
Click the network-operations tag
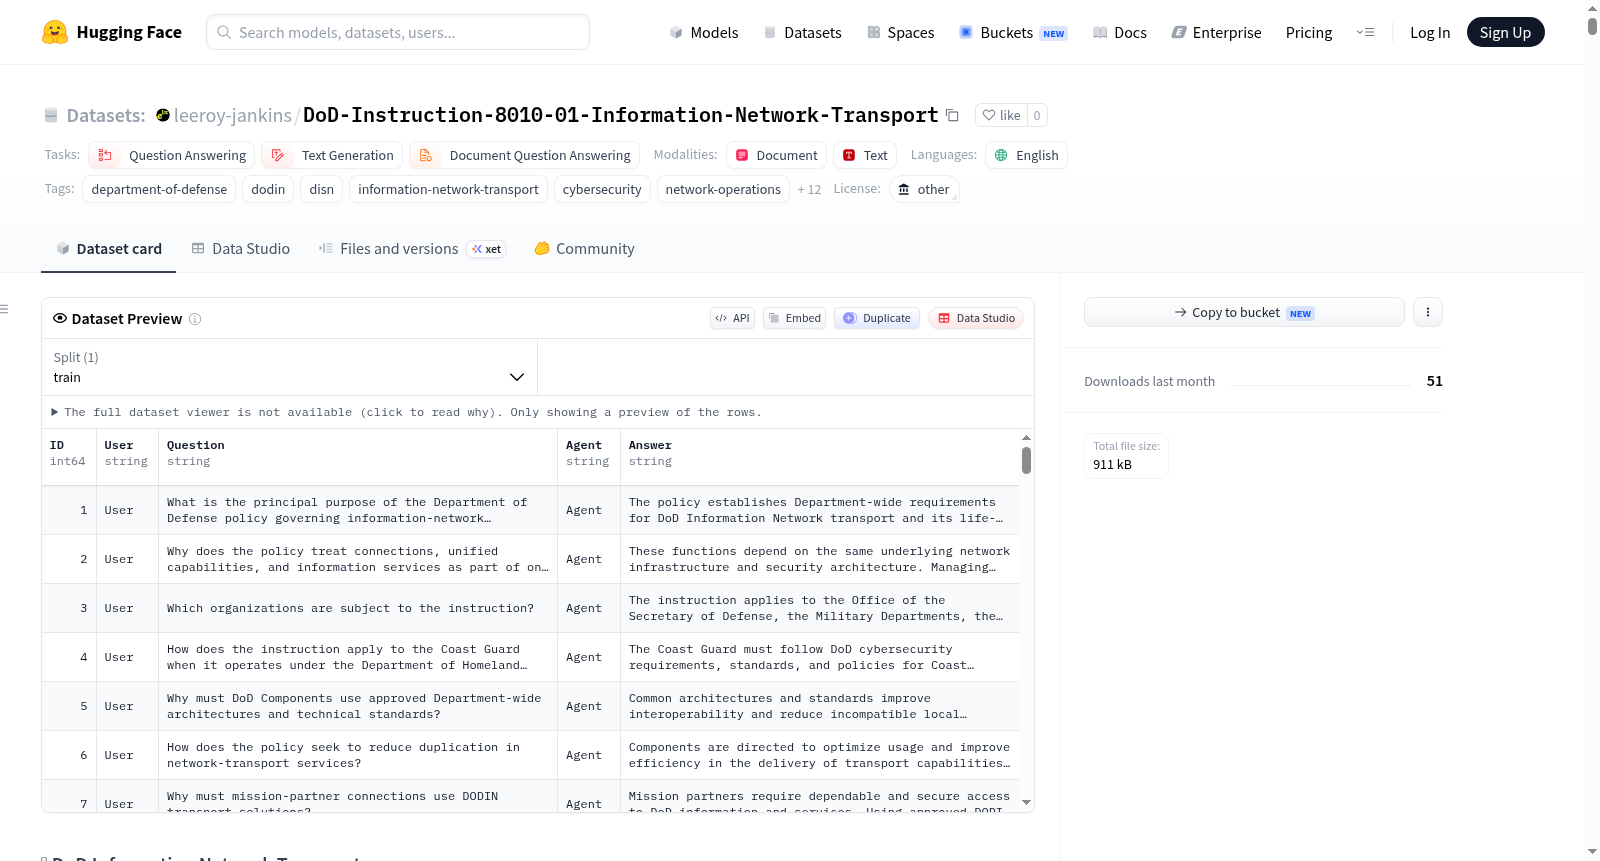click(x=723, y=189)
